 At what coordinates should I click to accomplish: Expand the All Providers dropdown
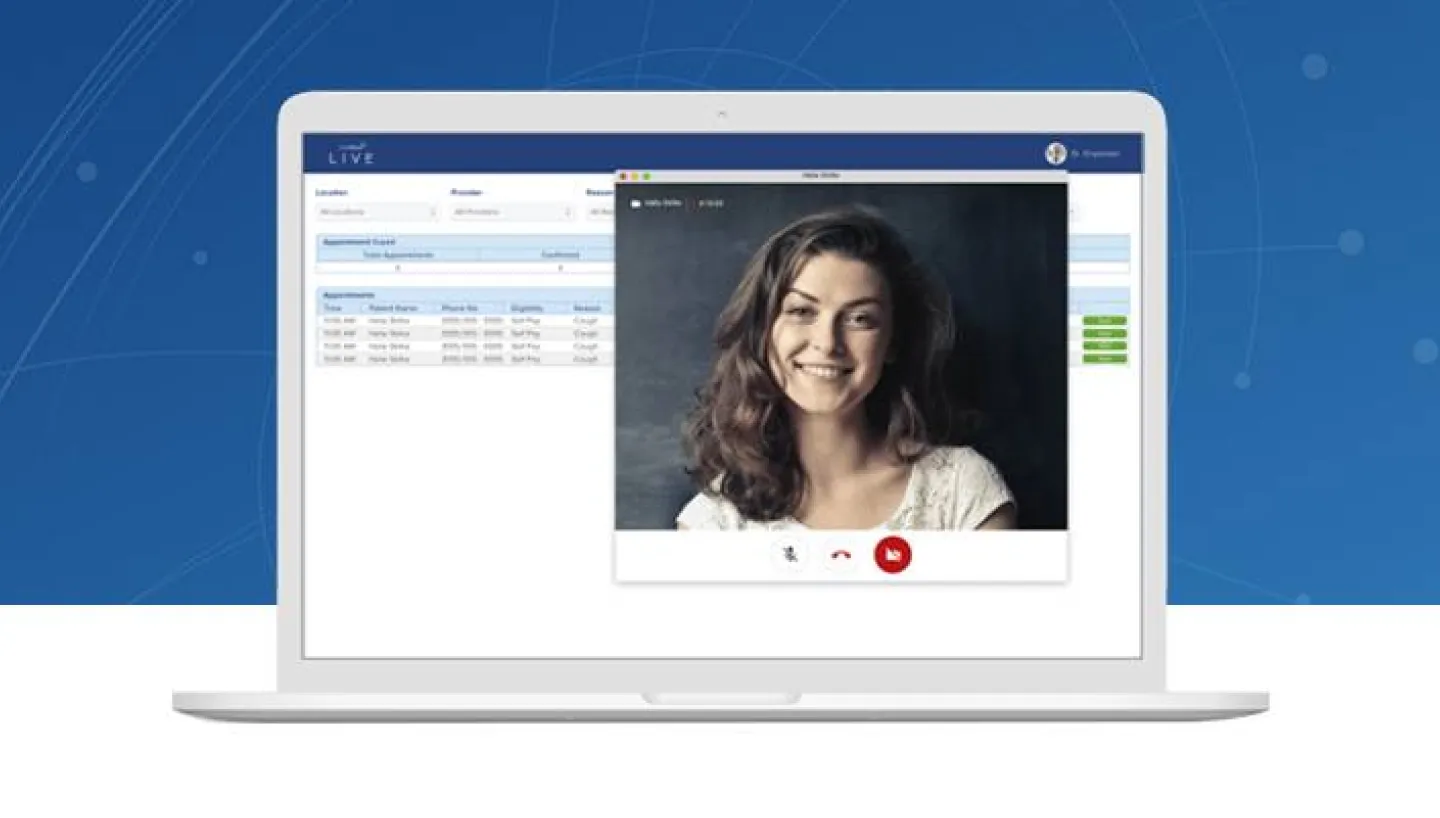508,213
